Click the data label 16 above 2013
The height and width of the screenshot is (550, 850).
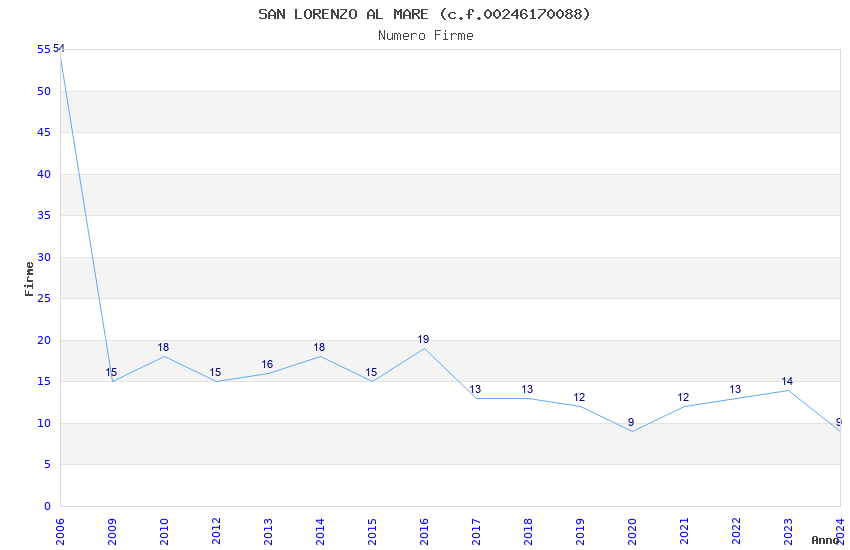[x=267, y=365]
